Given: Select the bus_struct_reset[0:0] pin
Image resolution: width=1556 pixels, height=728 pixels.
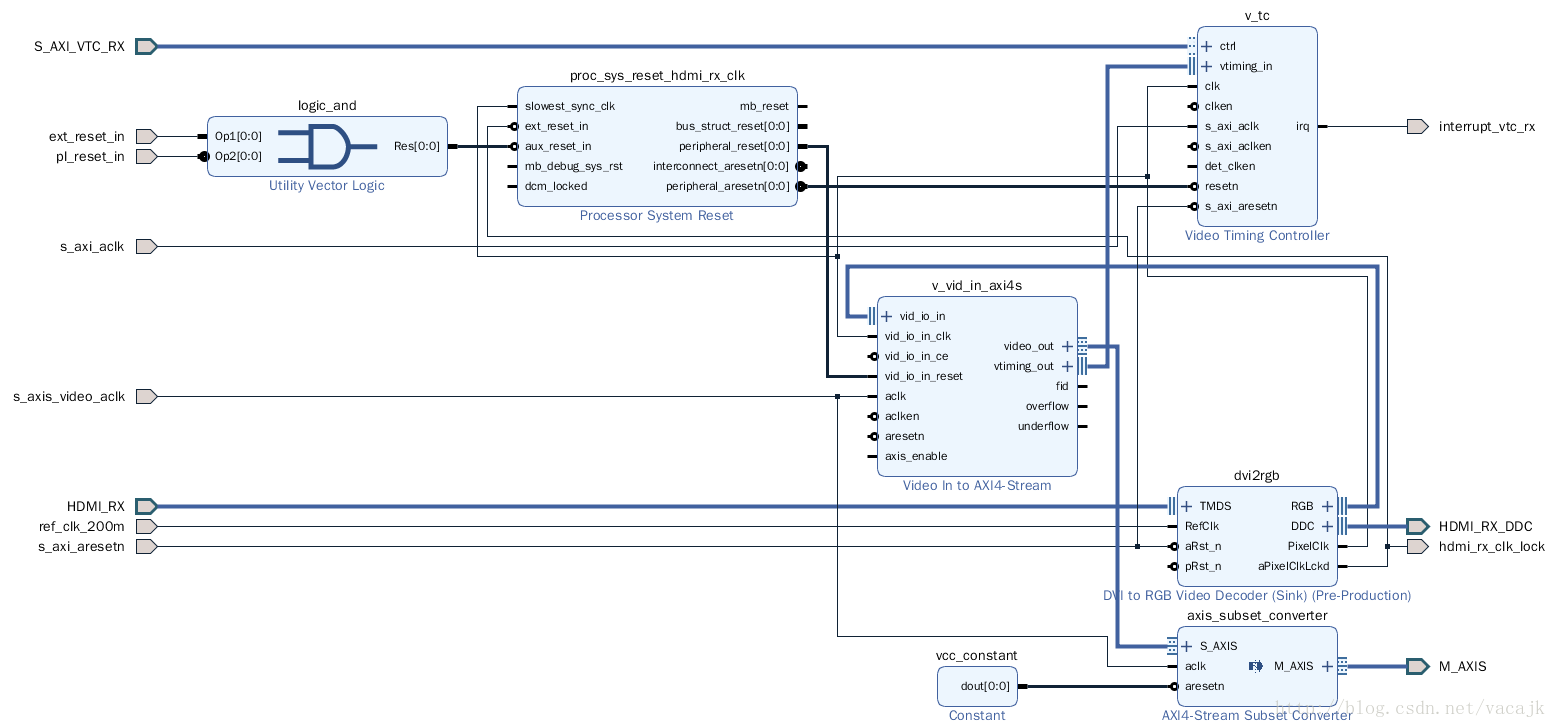Looking at the screenshot, I should [732, 126].
